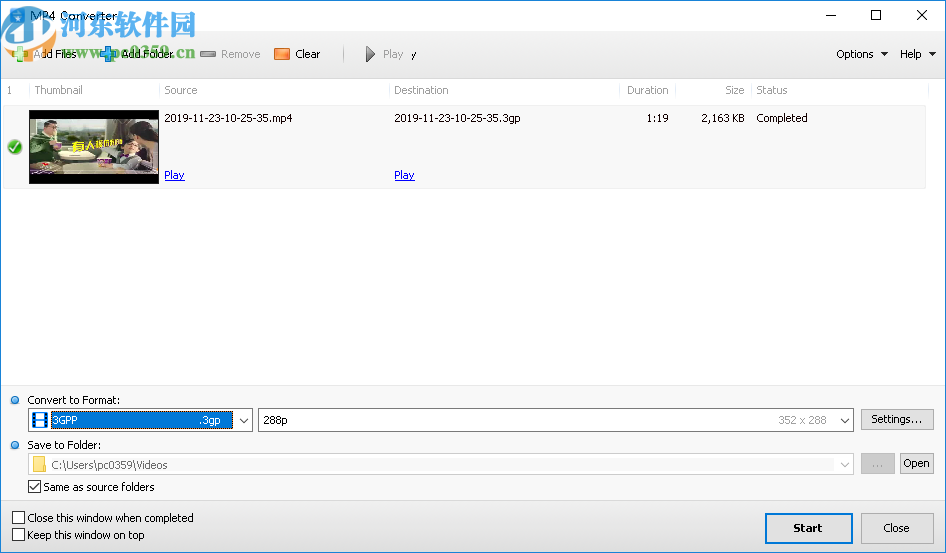Click the blue bullet beside Save to Folder
The height and width of the screenshot is (553, 946).
(15, 445)
